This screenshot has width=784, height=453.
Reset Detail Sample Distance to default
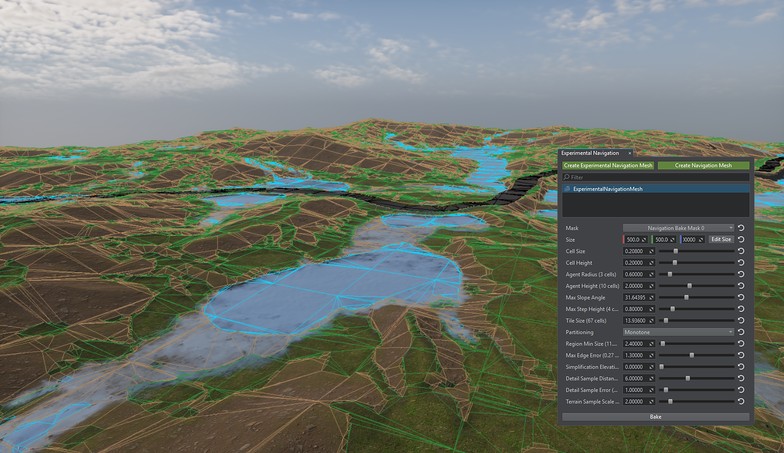click(741, 378)
